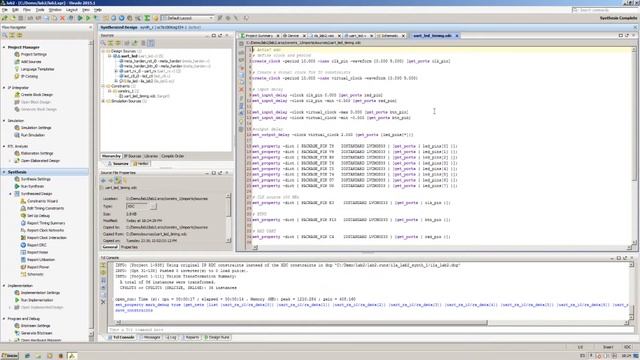This screenshot has width=640, height=360.
Task: Click Run Implementation
Action: coord(37,300)
